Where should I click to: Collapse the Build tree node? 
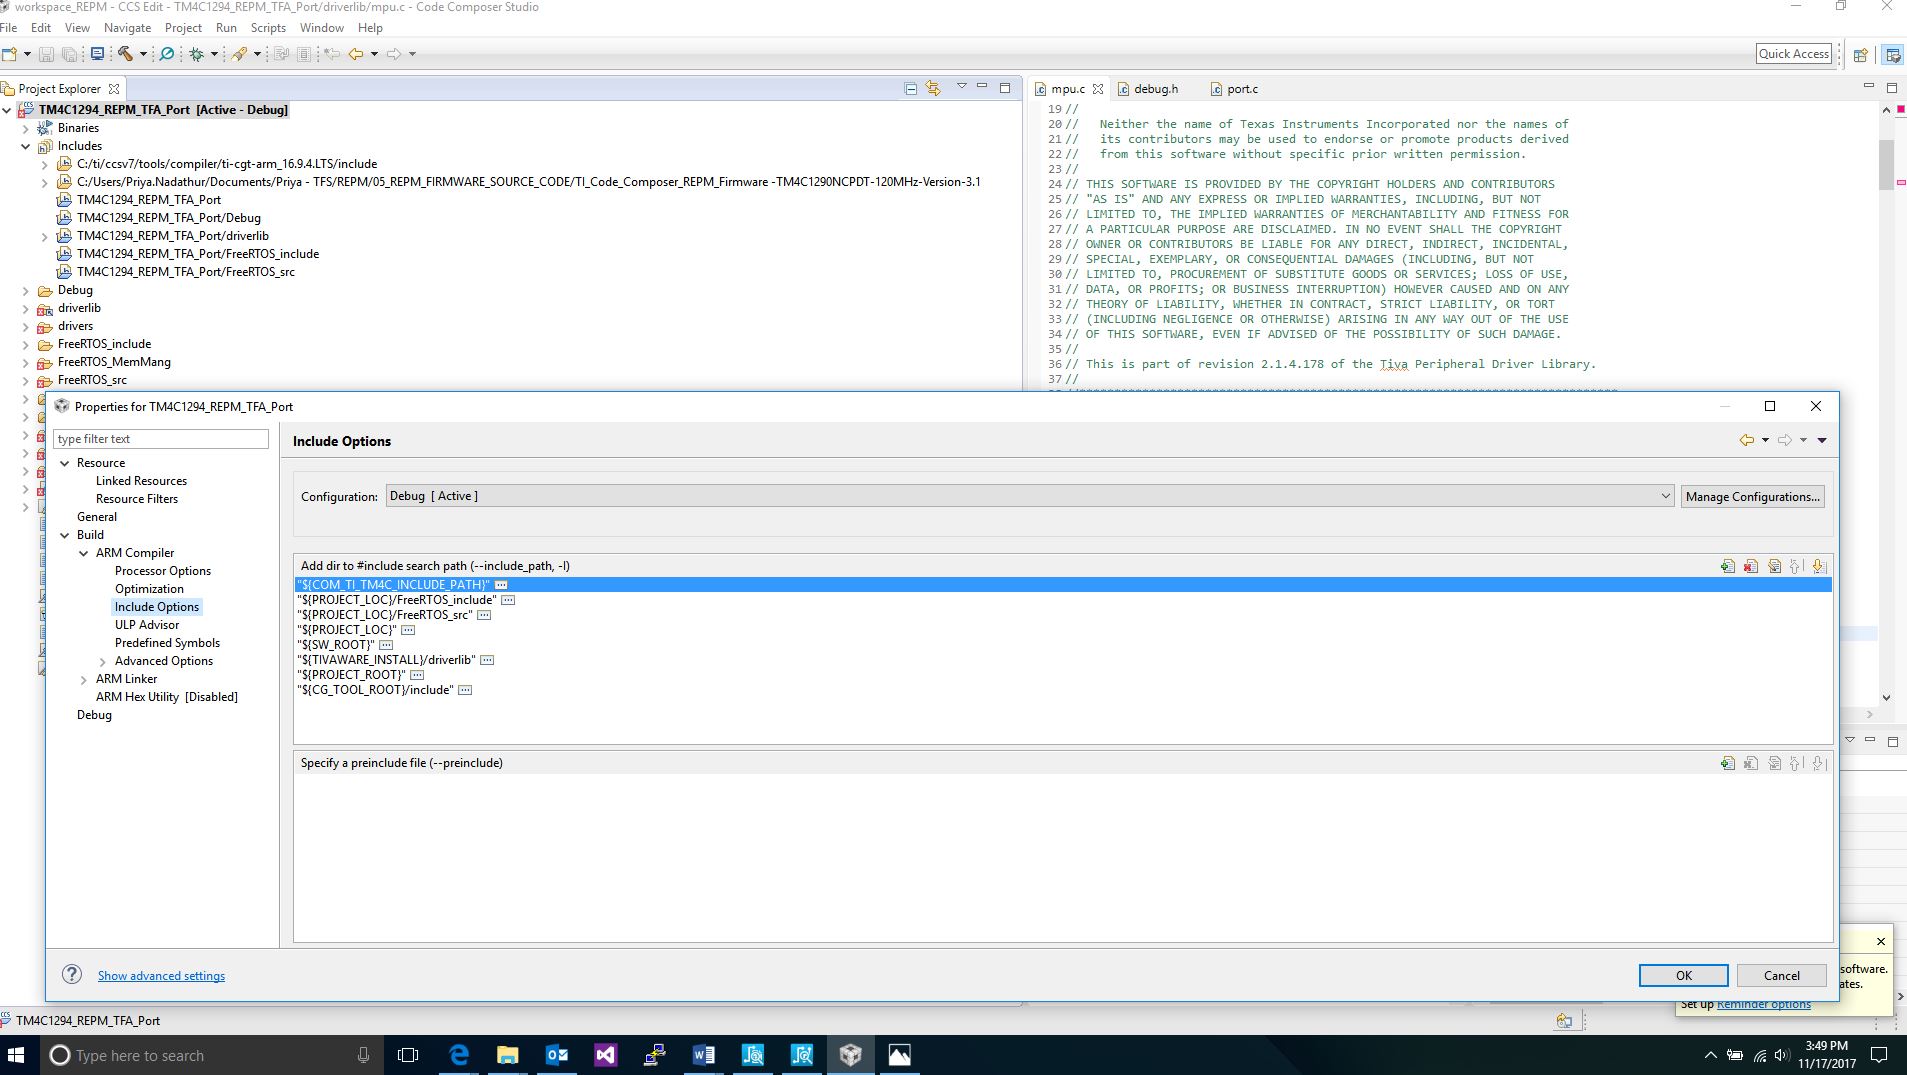65,535
